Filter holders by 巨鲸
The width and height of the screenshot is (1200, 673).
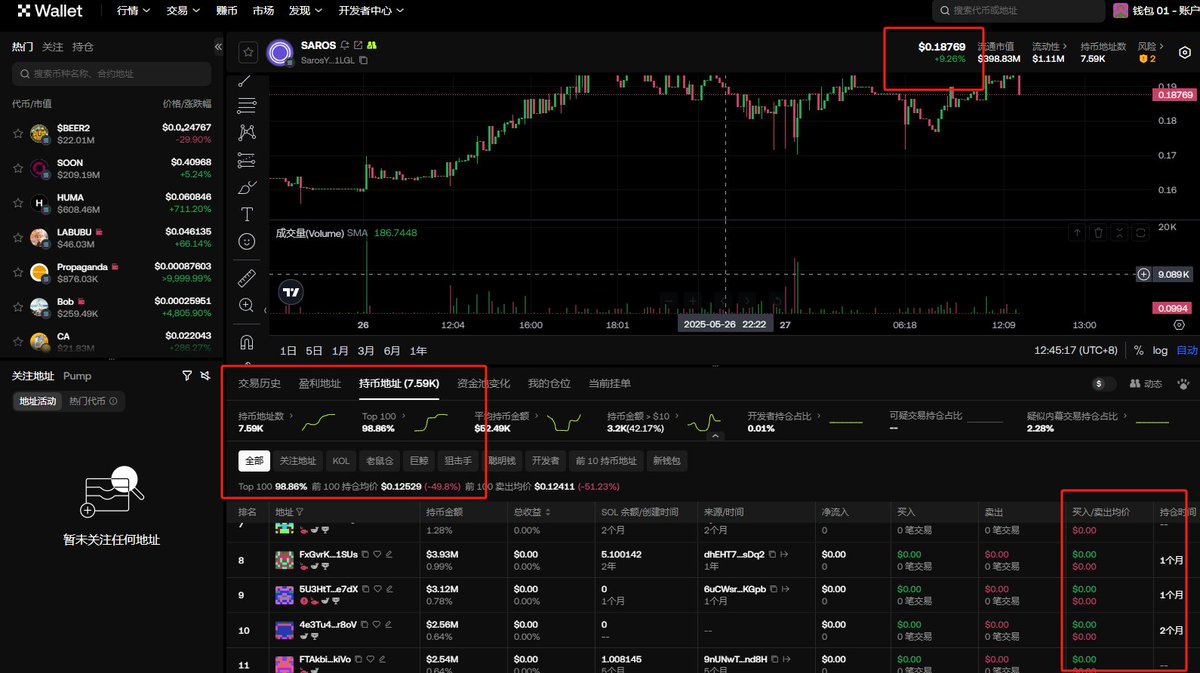419,461
